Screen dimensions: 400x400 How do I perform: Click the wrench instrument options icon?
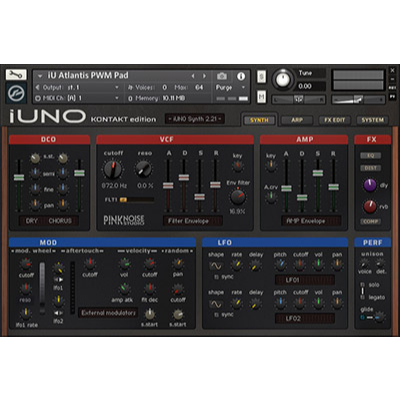point(16,74)
